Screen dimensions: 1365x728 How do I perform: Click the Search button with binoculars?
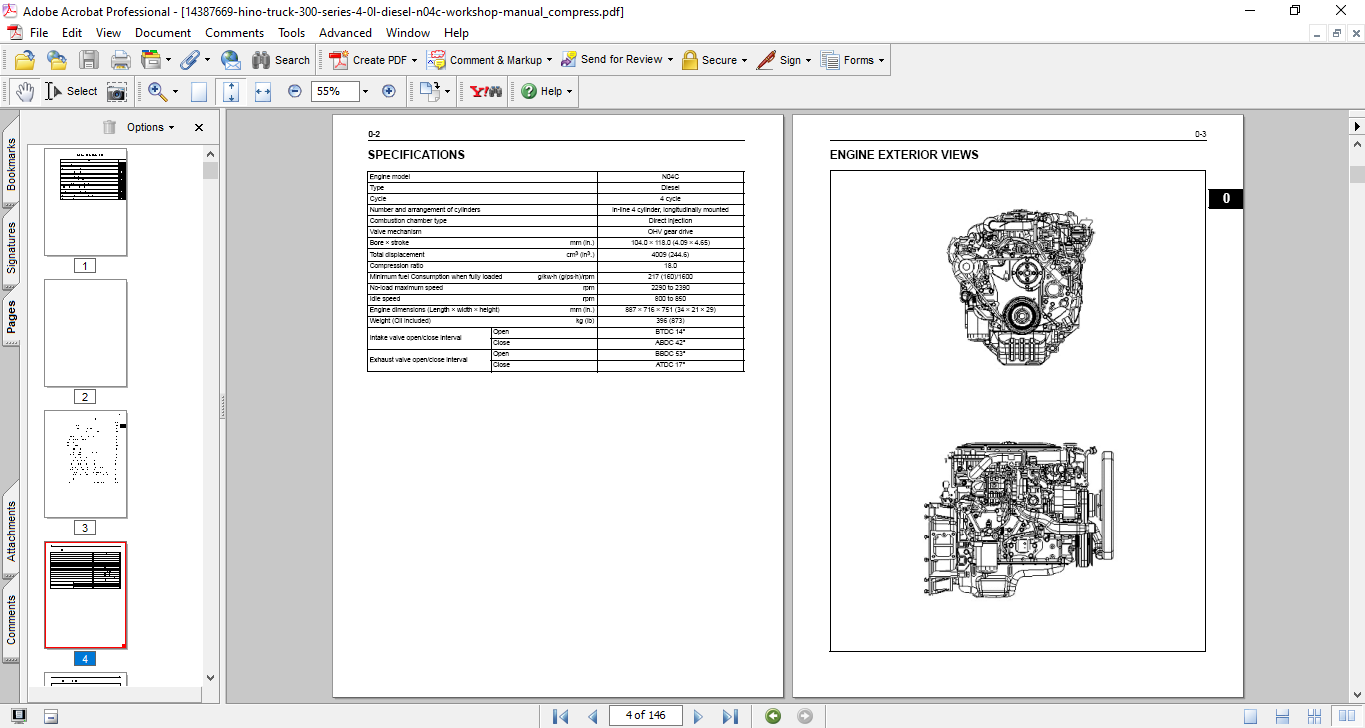[281, 60]
